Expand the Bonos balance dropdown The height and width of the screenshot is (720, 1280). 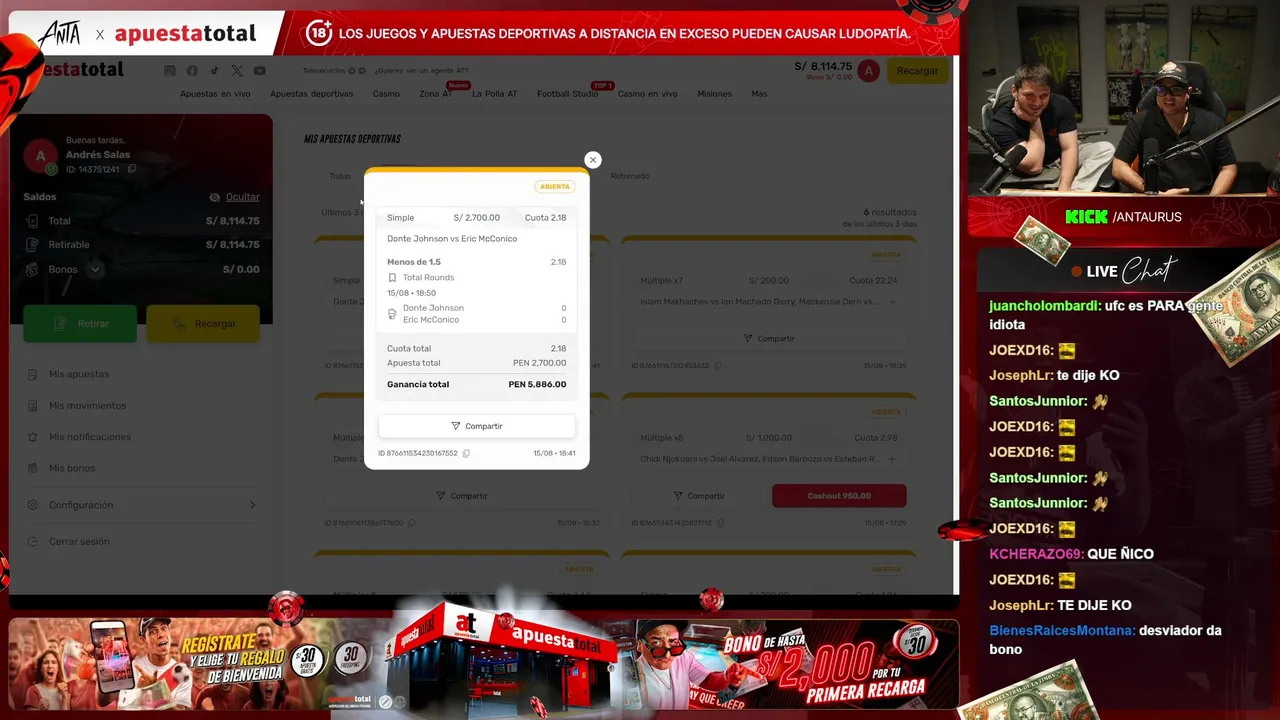click(95, 269)
